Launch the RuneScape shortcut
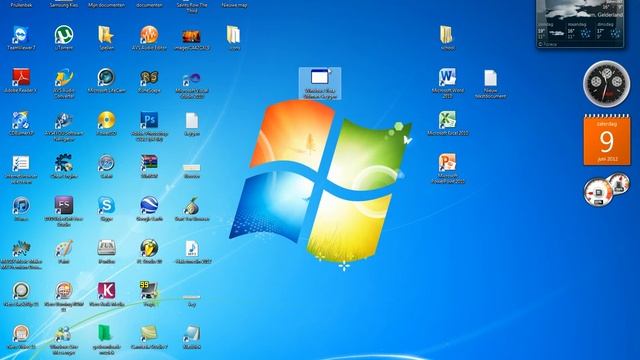 pyautogui.click(x=149, y=78)
